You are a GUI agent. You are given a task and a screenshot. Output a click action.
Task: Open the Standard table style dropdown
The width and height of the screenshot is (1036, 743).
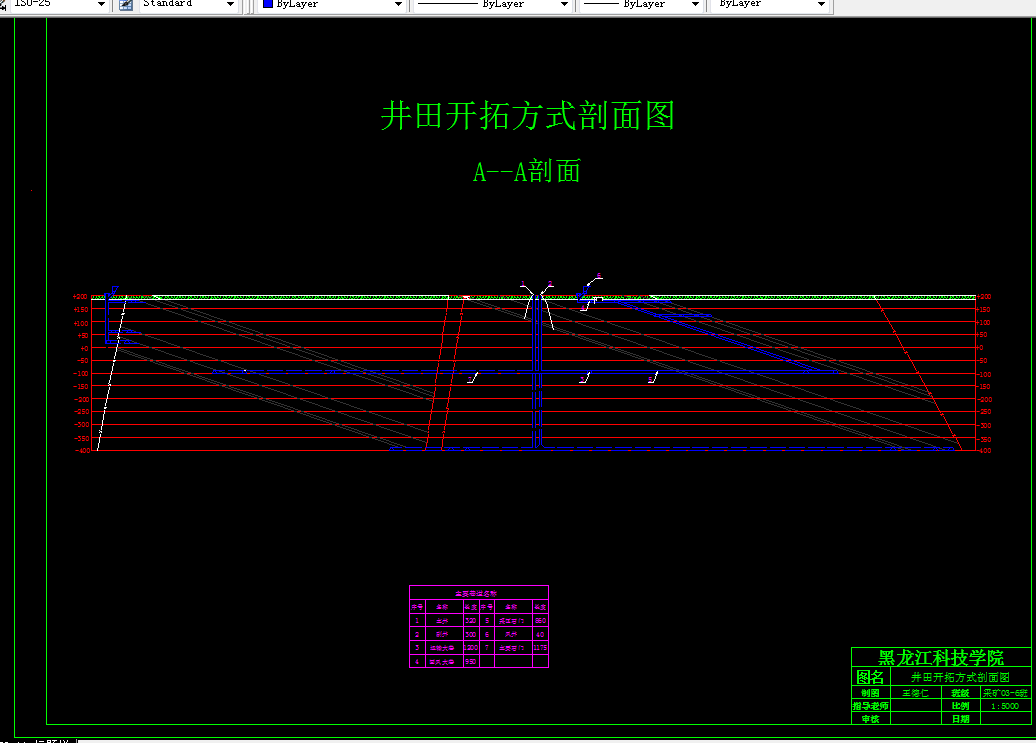[x=230, y=4]
